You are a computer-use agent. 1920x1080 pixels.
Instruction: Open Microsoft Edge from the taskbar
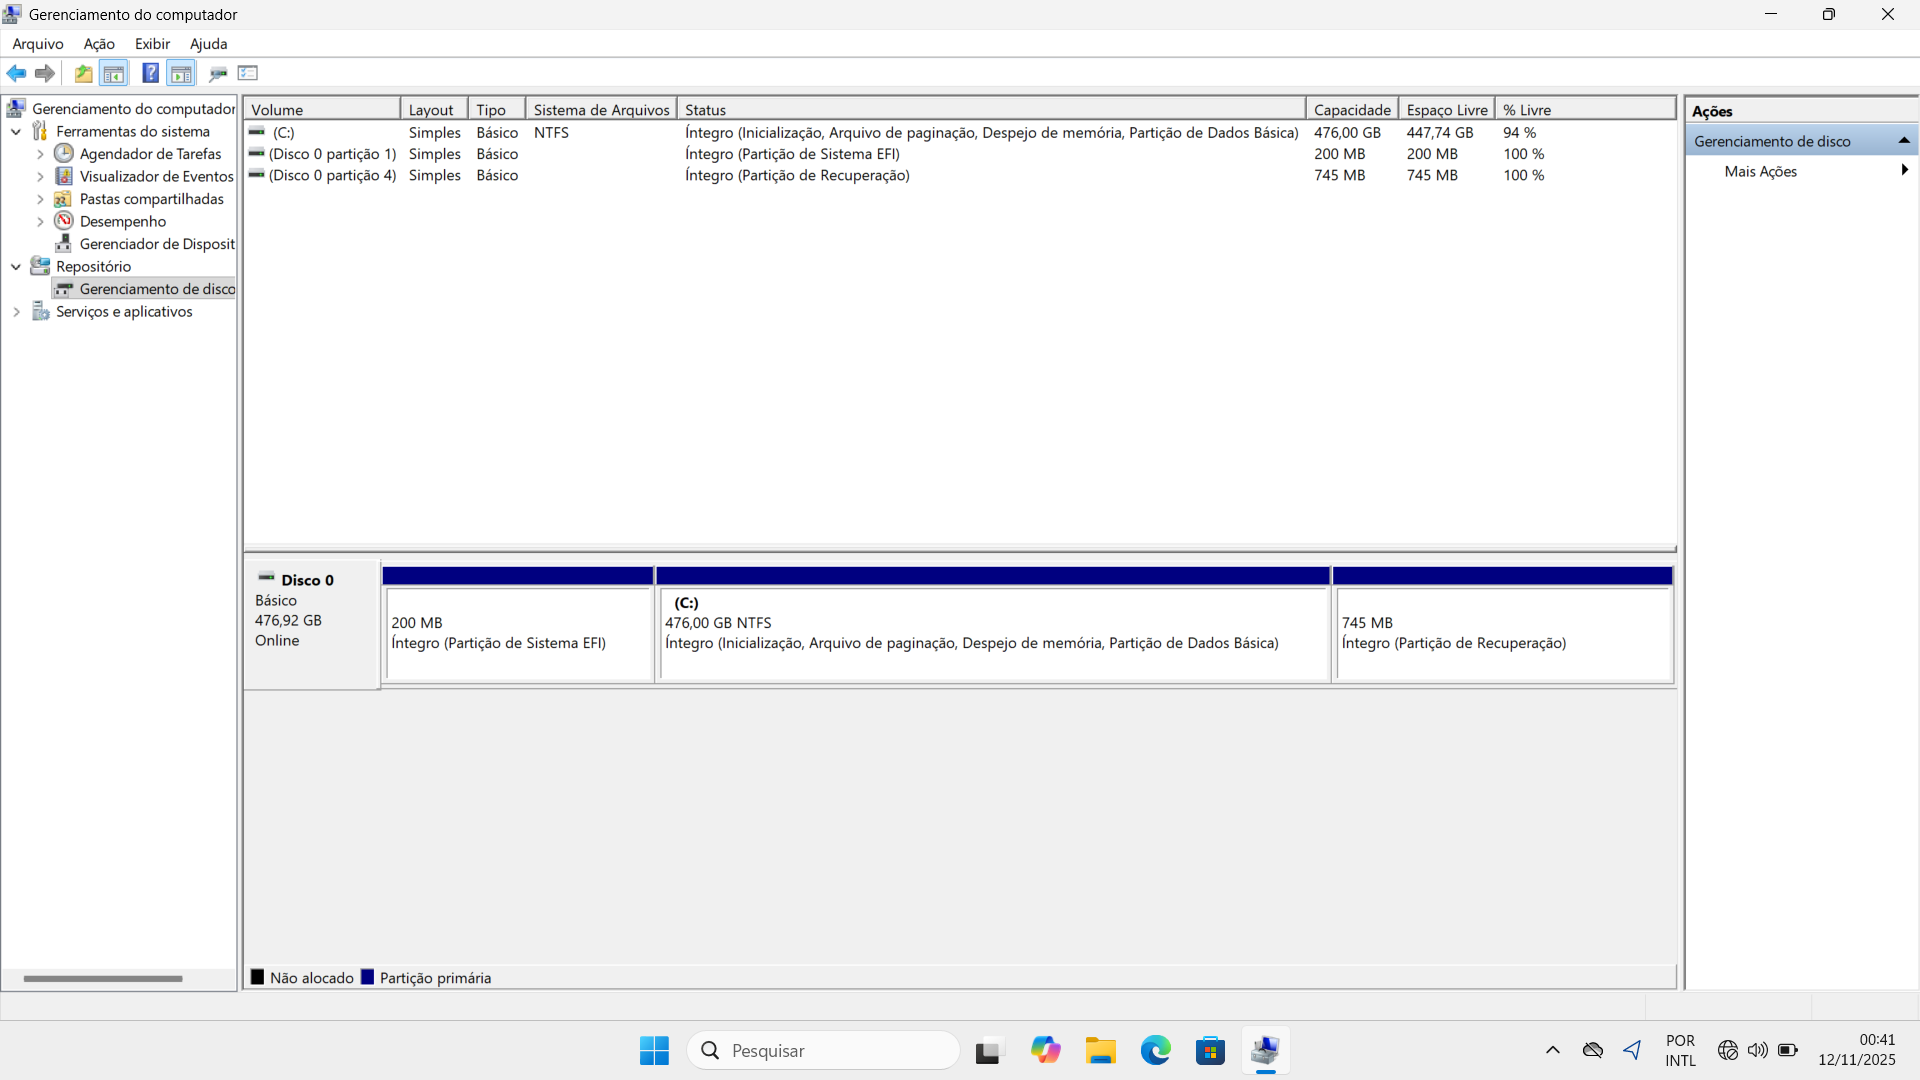1155,1051
